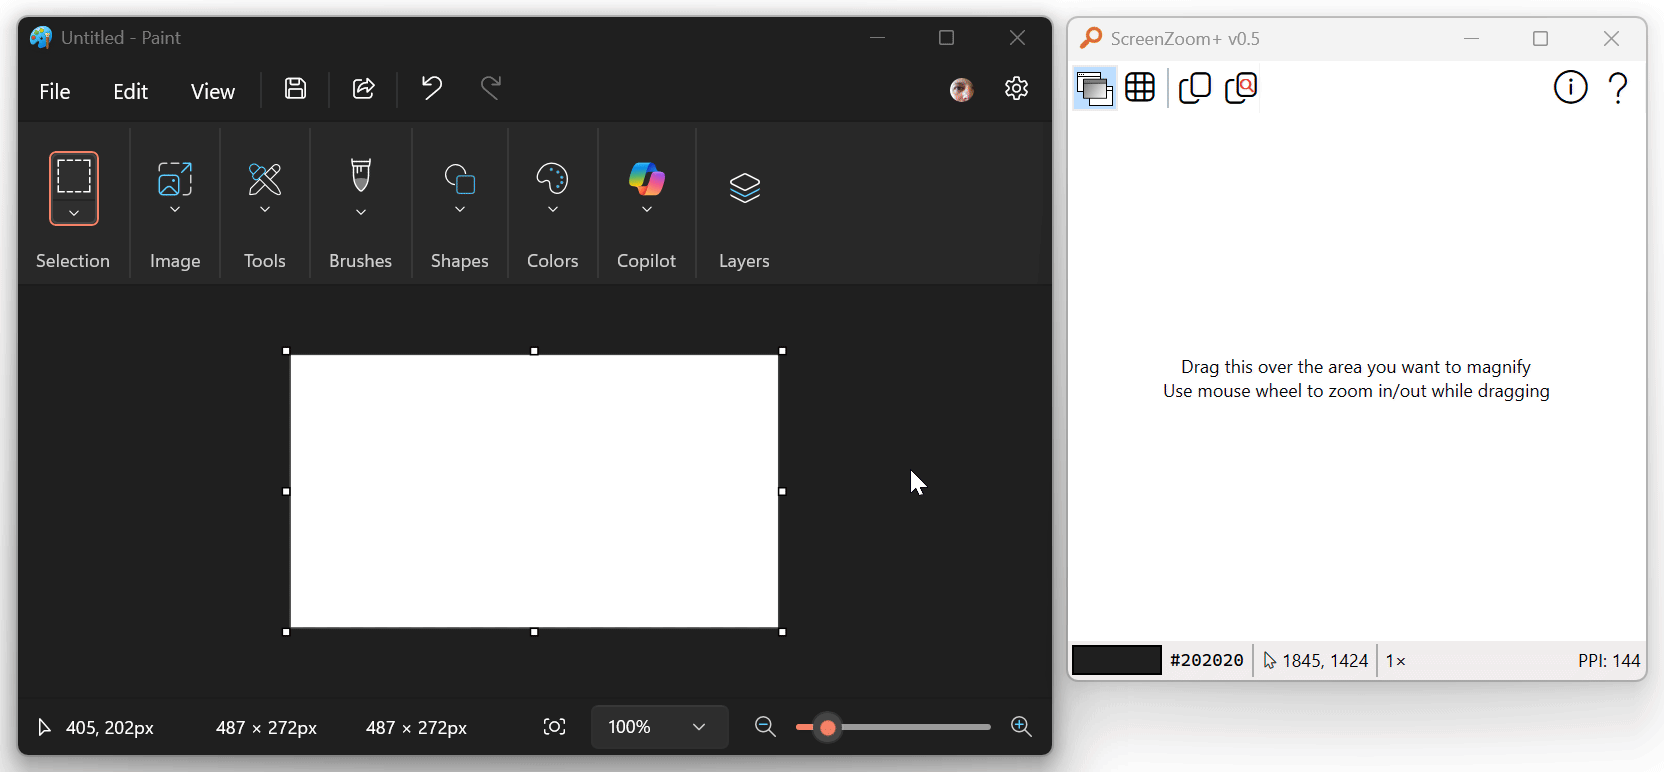Toggle always-on-top window icon in ScreenZoom+
The image size is (1664, 772).
coord(1094,88)
